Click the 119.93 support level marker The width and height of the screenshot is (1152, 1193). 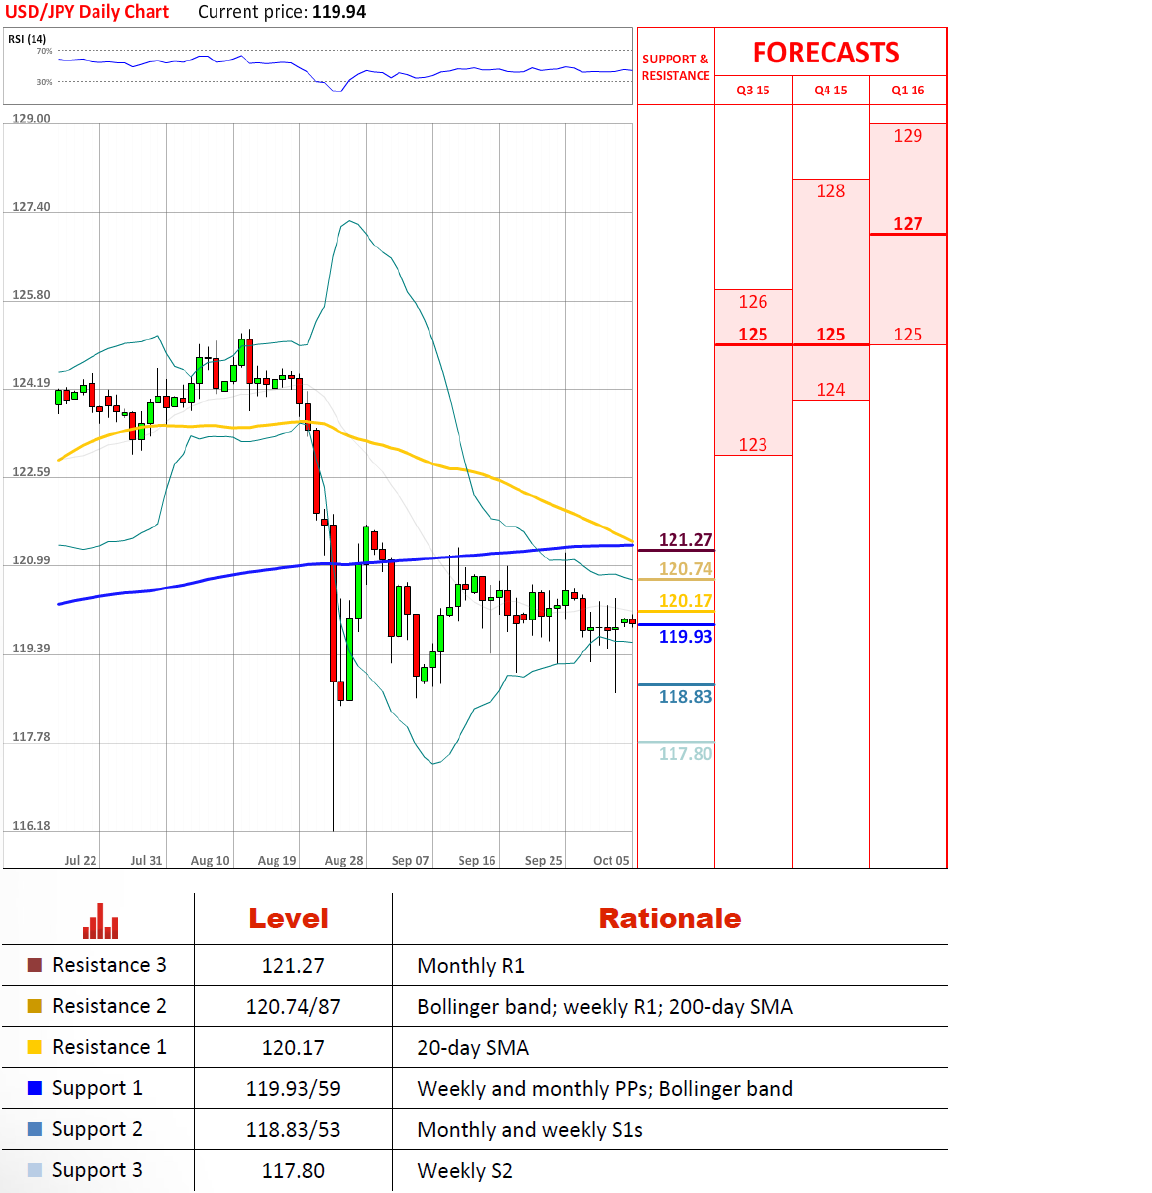[x=686, y=637]
